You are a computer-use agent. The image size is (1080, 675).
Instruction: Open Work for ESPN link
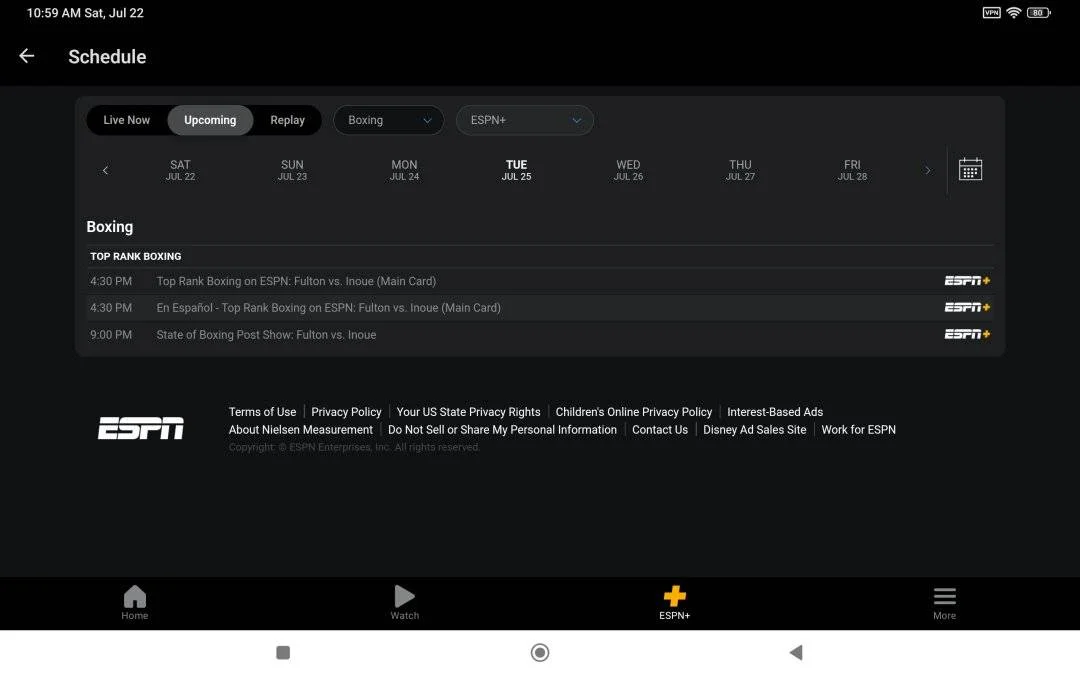pyautogui.click(x=858, y=430)
